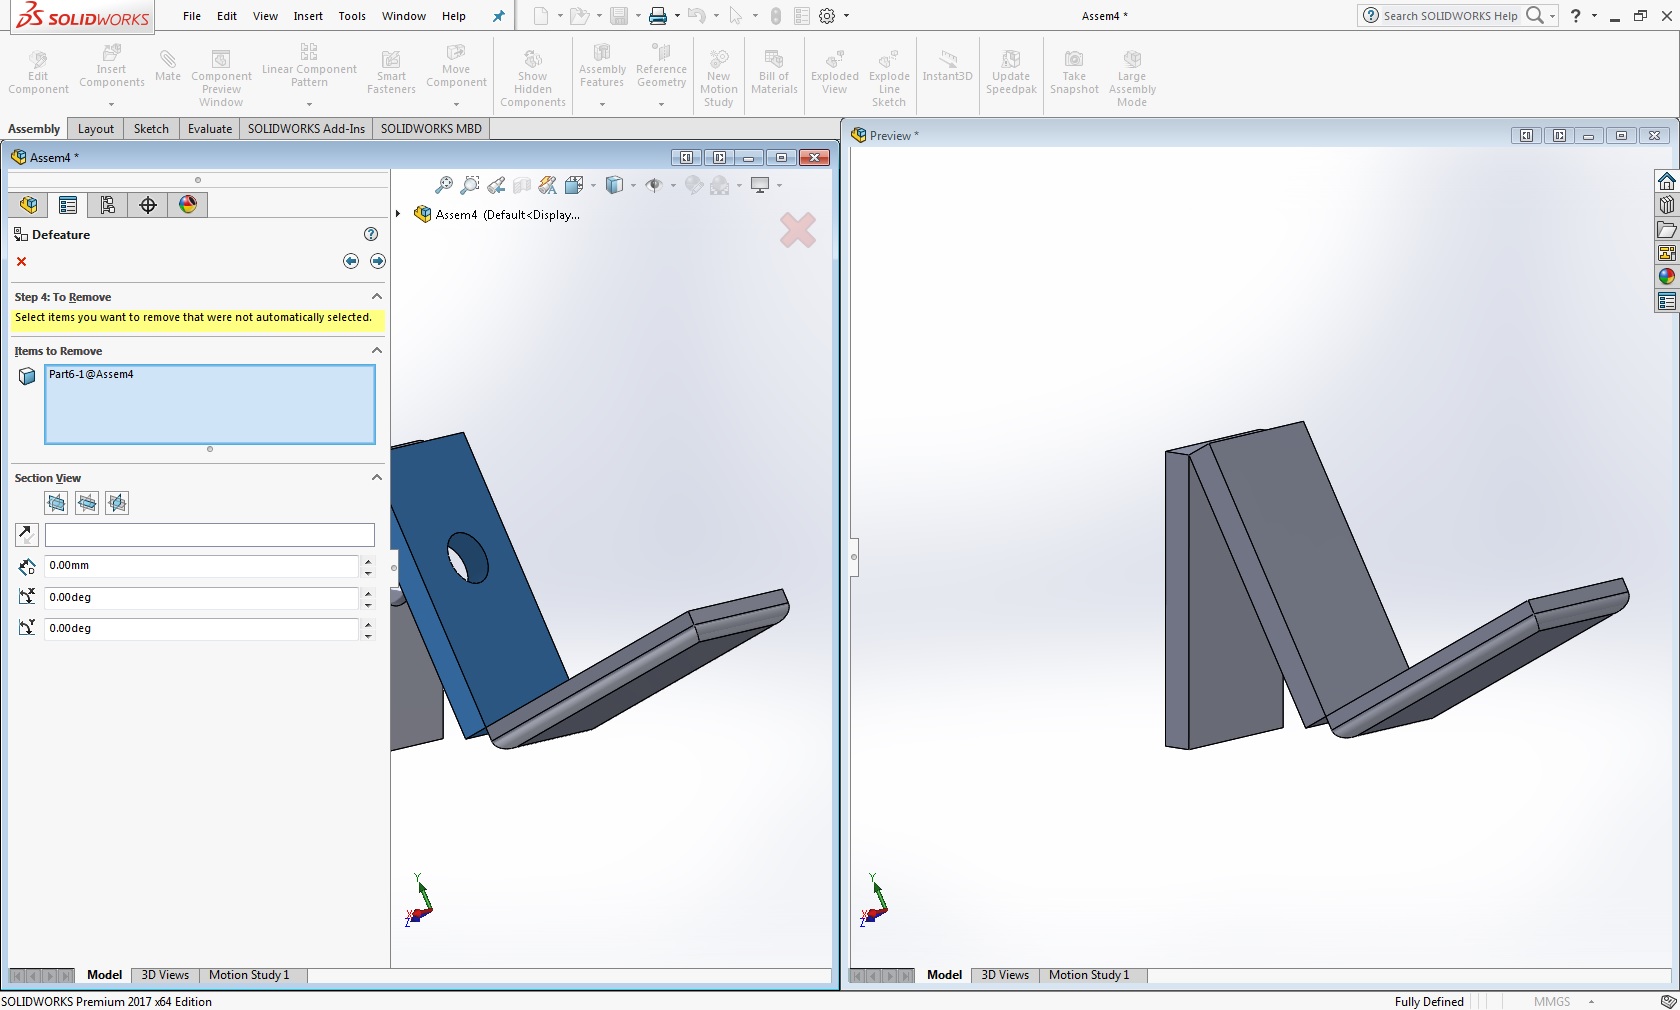
Task: Select Part6-1@Assem4 in Items to Remove list
Action: pos(91,375)
